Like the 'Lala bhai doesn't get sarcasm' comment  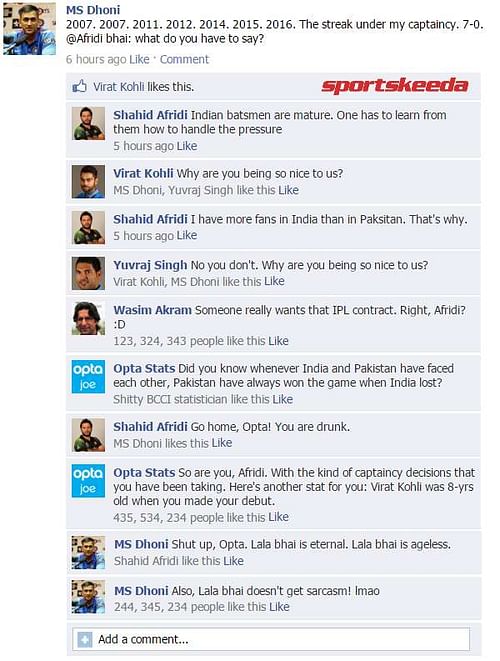279,607
